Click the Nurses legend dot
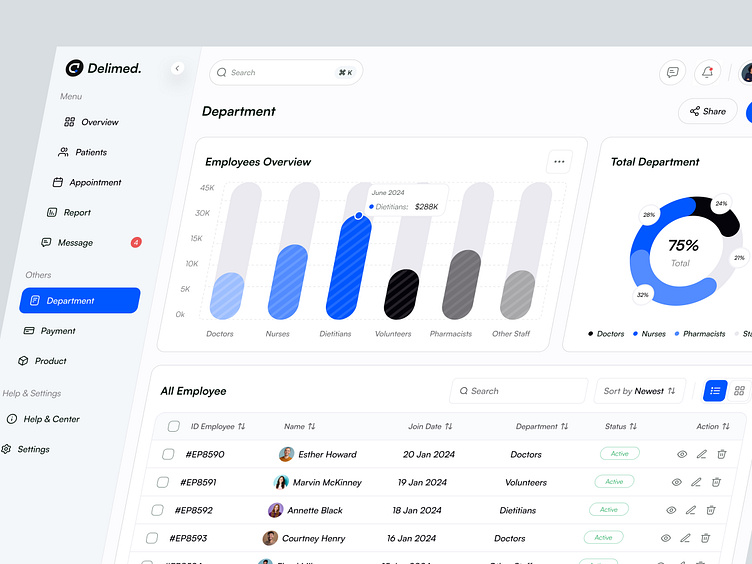This screenshot has height=564, width=752. [635, 334]
